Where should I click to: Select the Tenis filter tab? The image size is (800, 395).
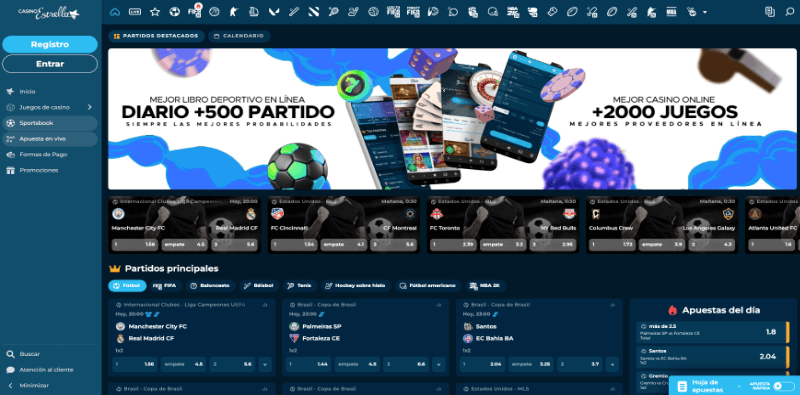301,286
